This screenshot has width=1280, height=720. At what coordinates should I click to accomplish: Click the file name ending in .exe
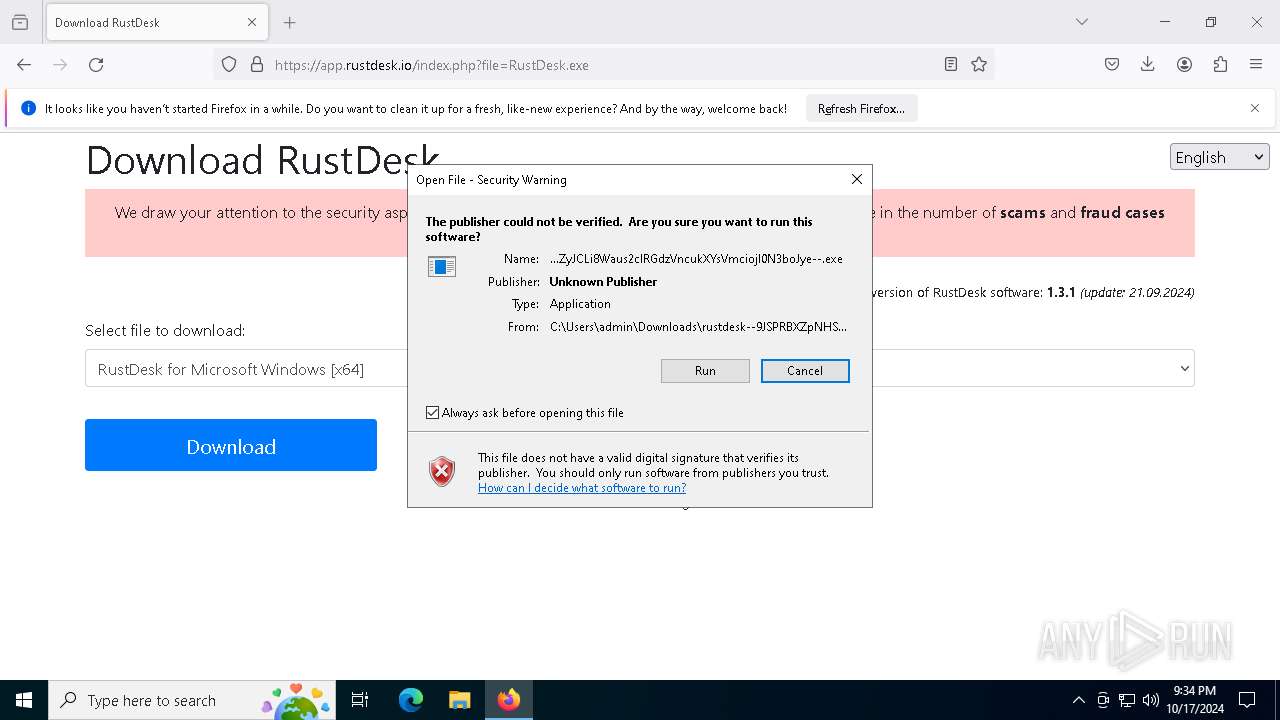click(696, 259)
